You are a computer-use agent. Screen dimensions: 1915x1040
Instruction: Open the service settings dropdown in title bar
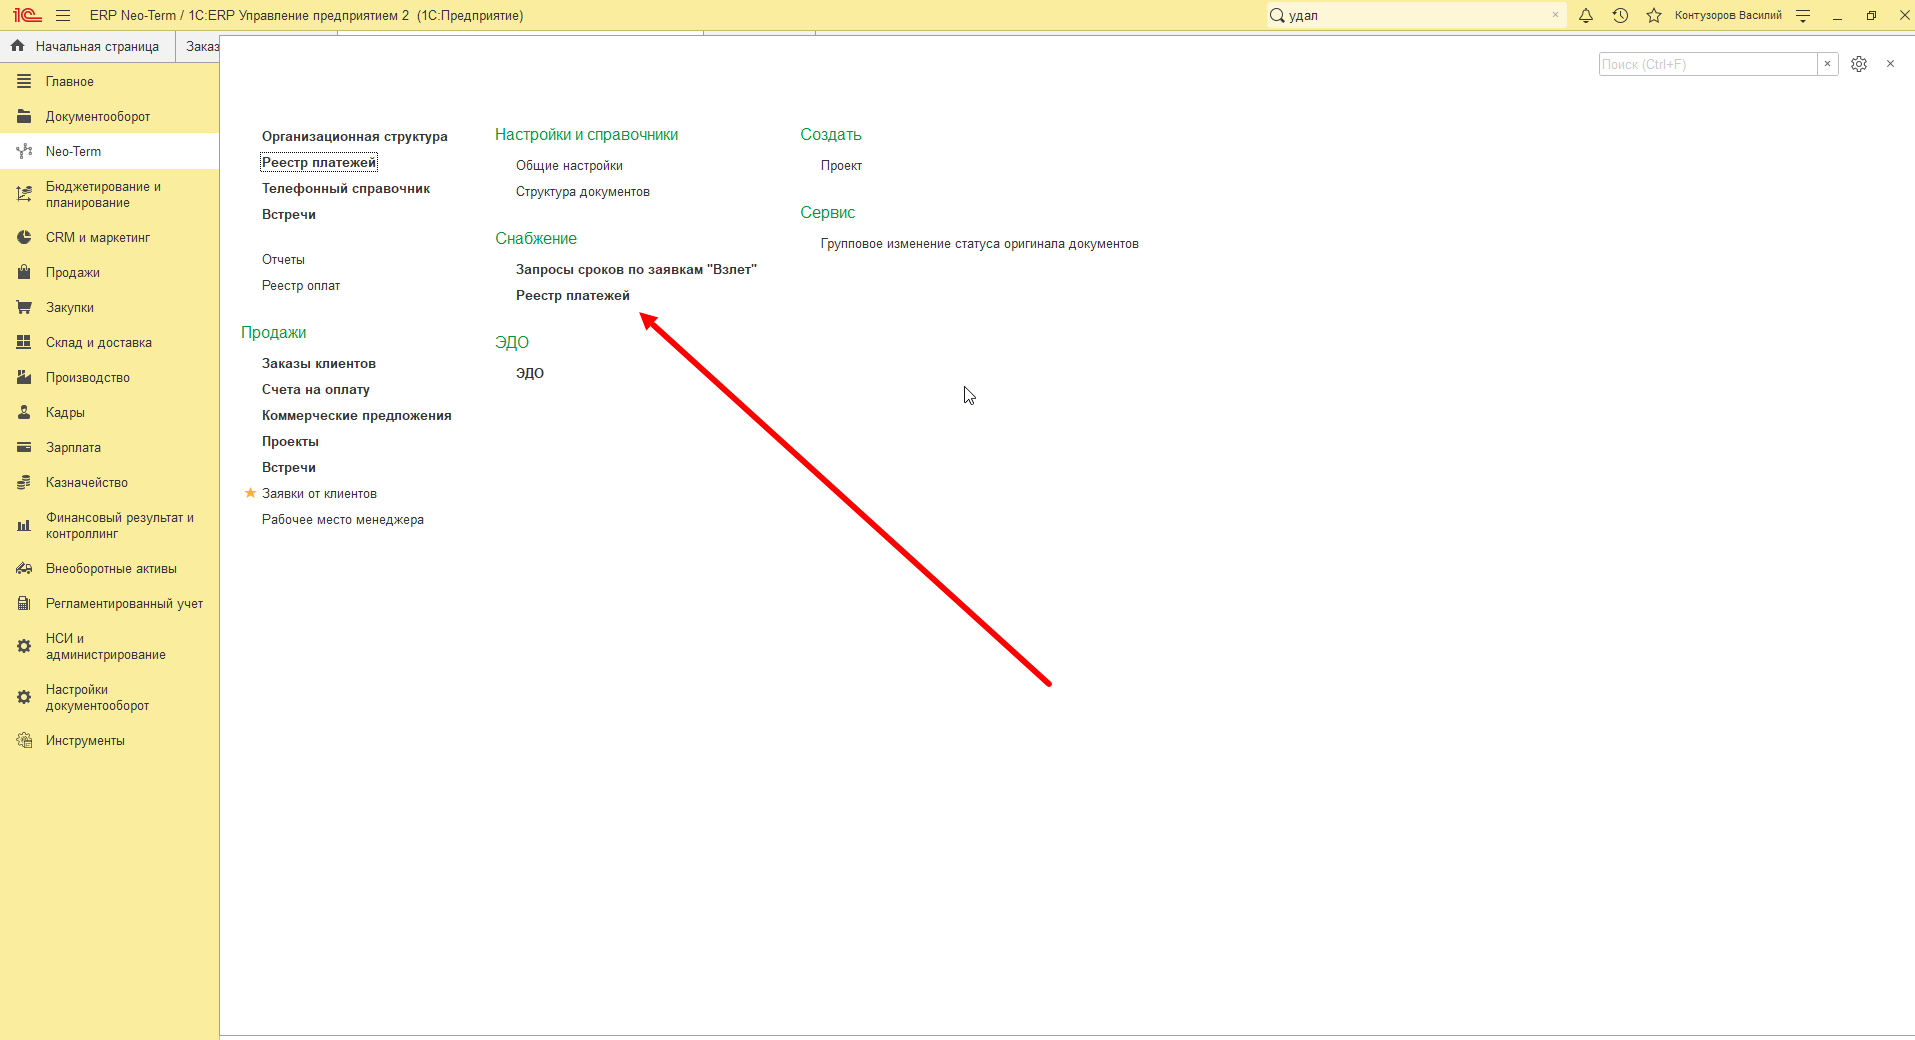point(1803,15)
